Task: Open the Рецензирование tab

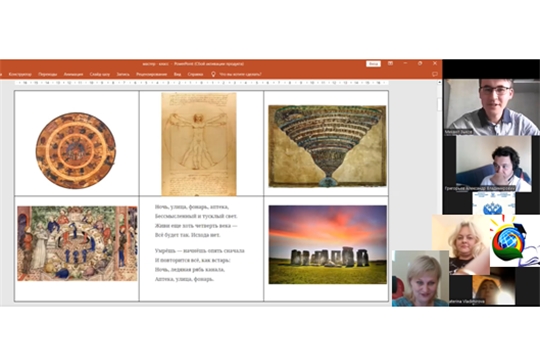Action: pyautogui.click(x=152, y=74)
